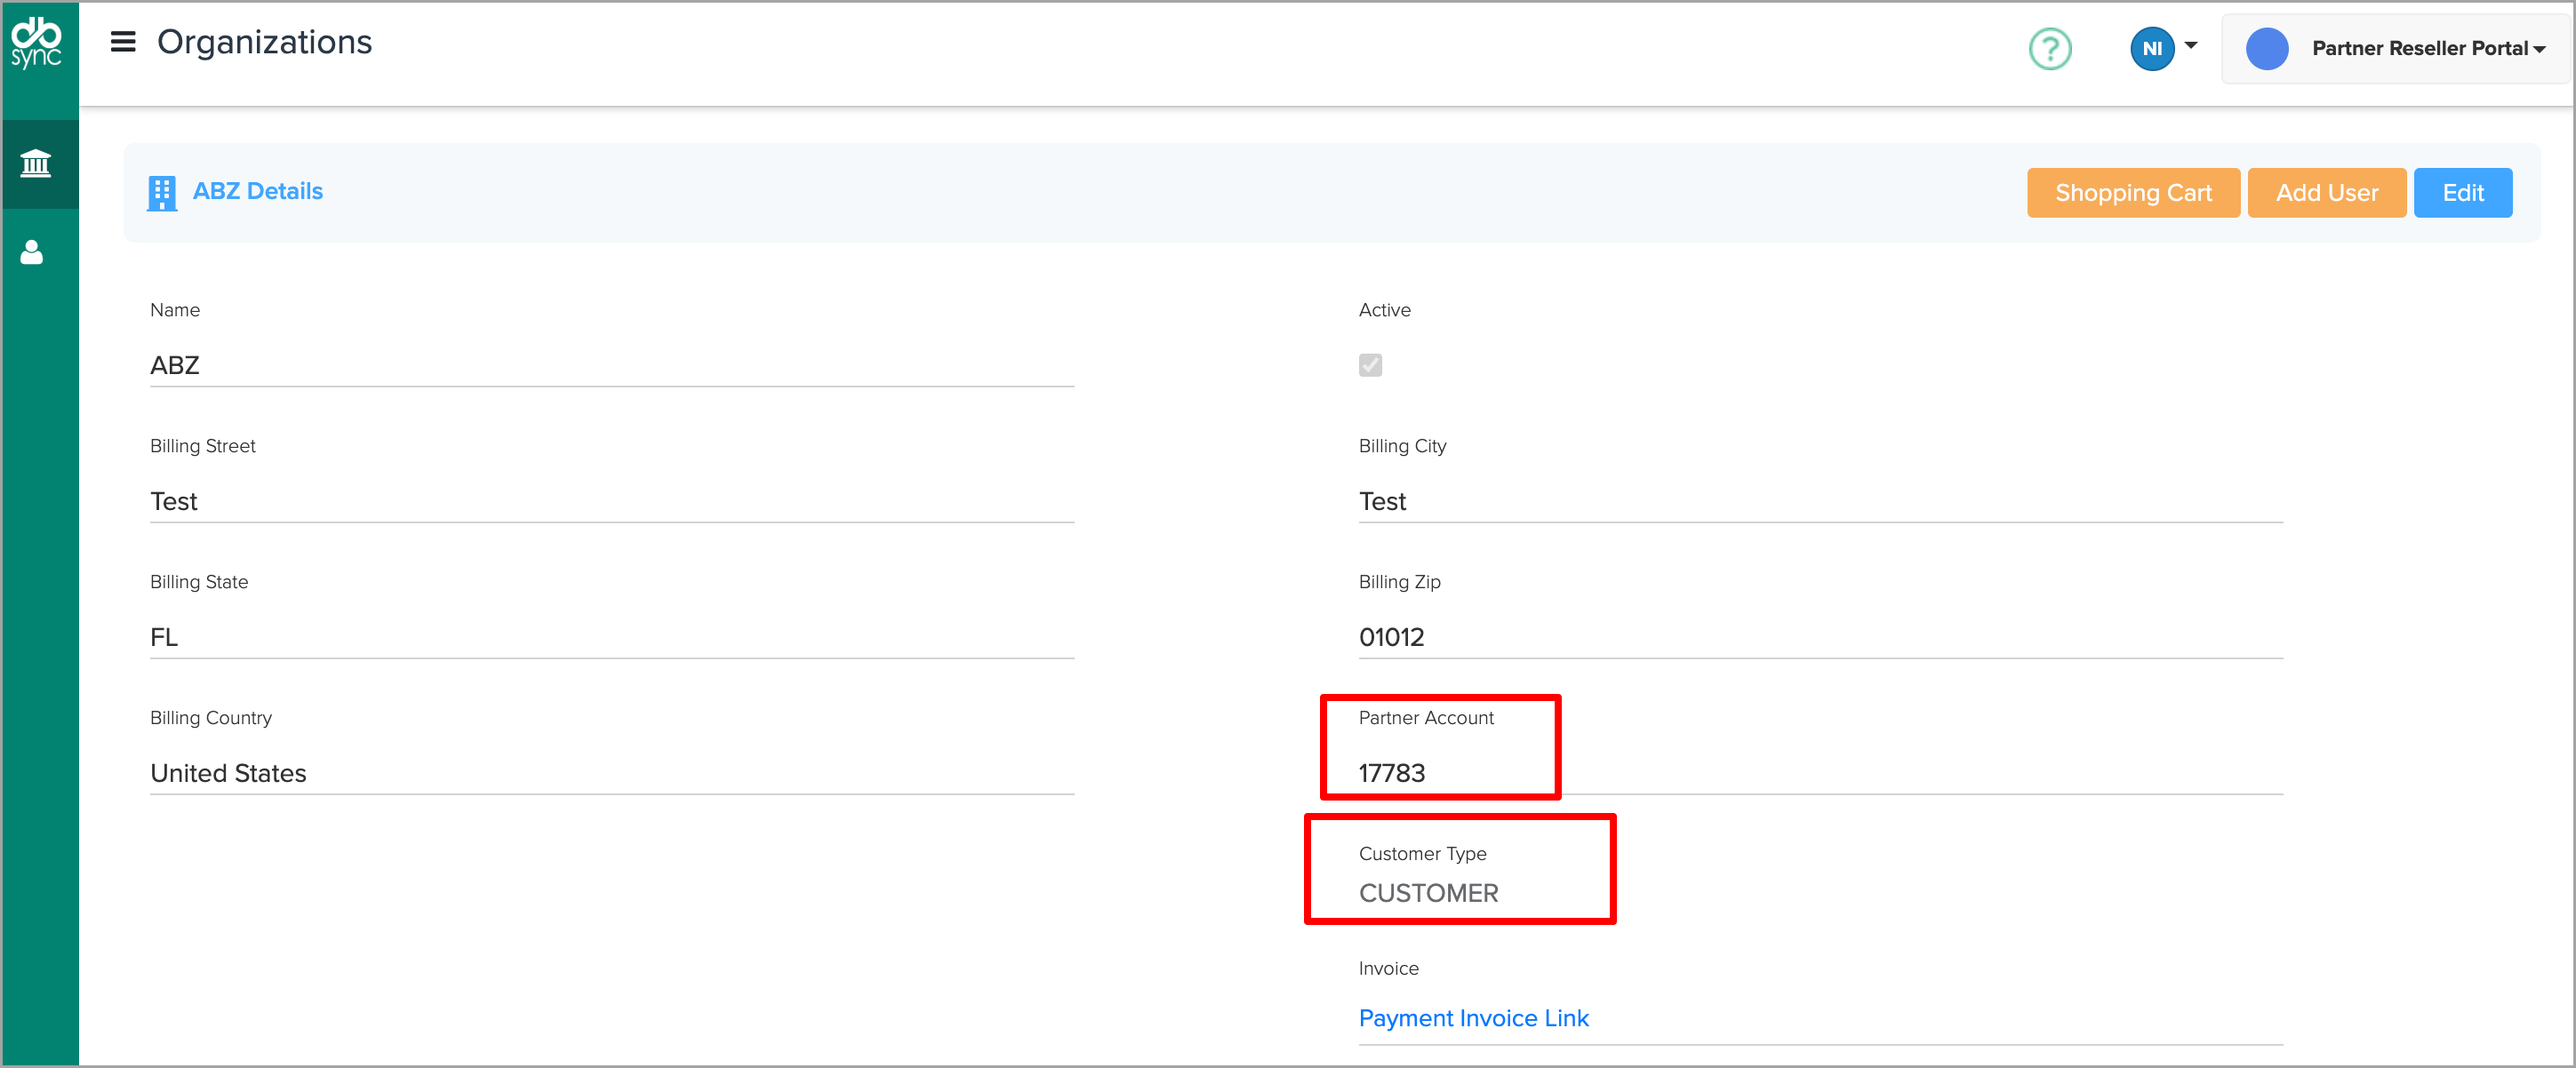
Task: Click the Add User button
Action: click(x=2326, y=193)
